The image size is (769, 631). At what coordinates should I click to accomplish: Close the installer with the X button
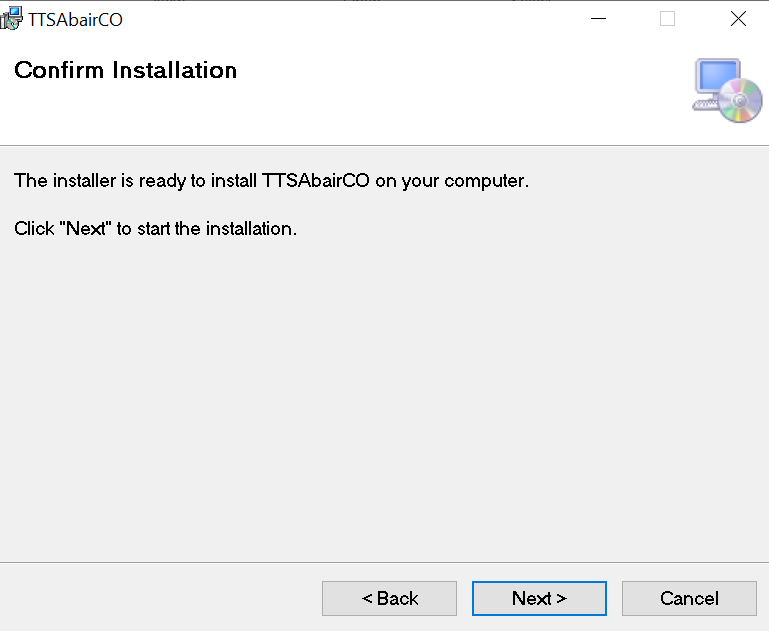click(738, 18)
